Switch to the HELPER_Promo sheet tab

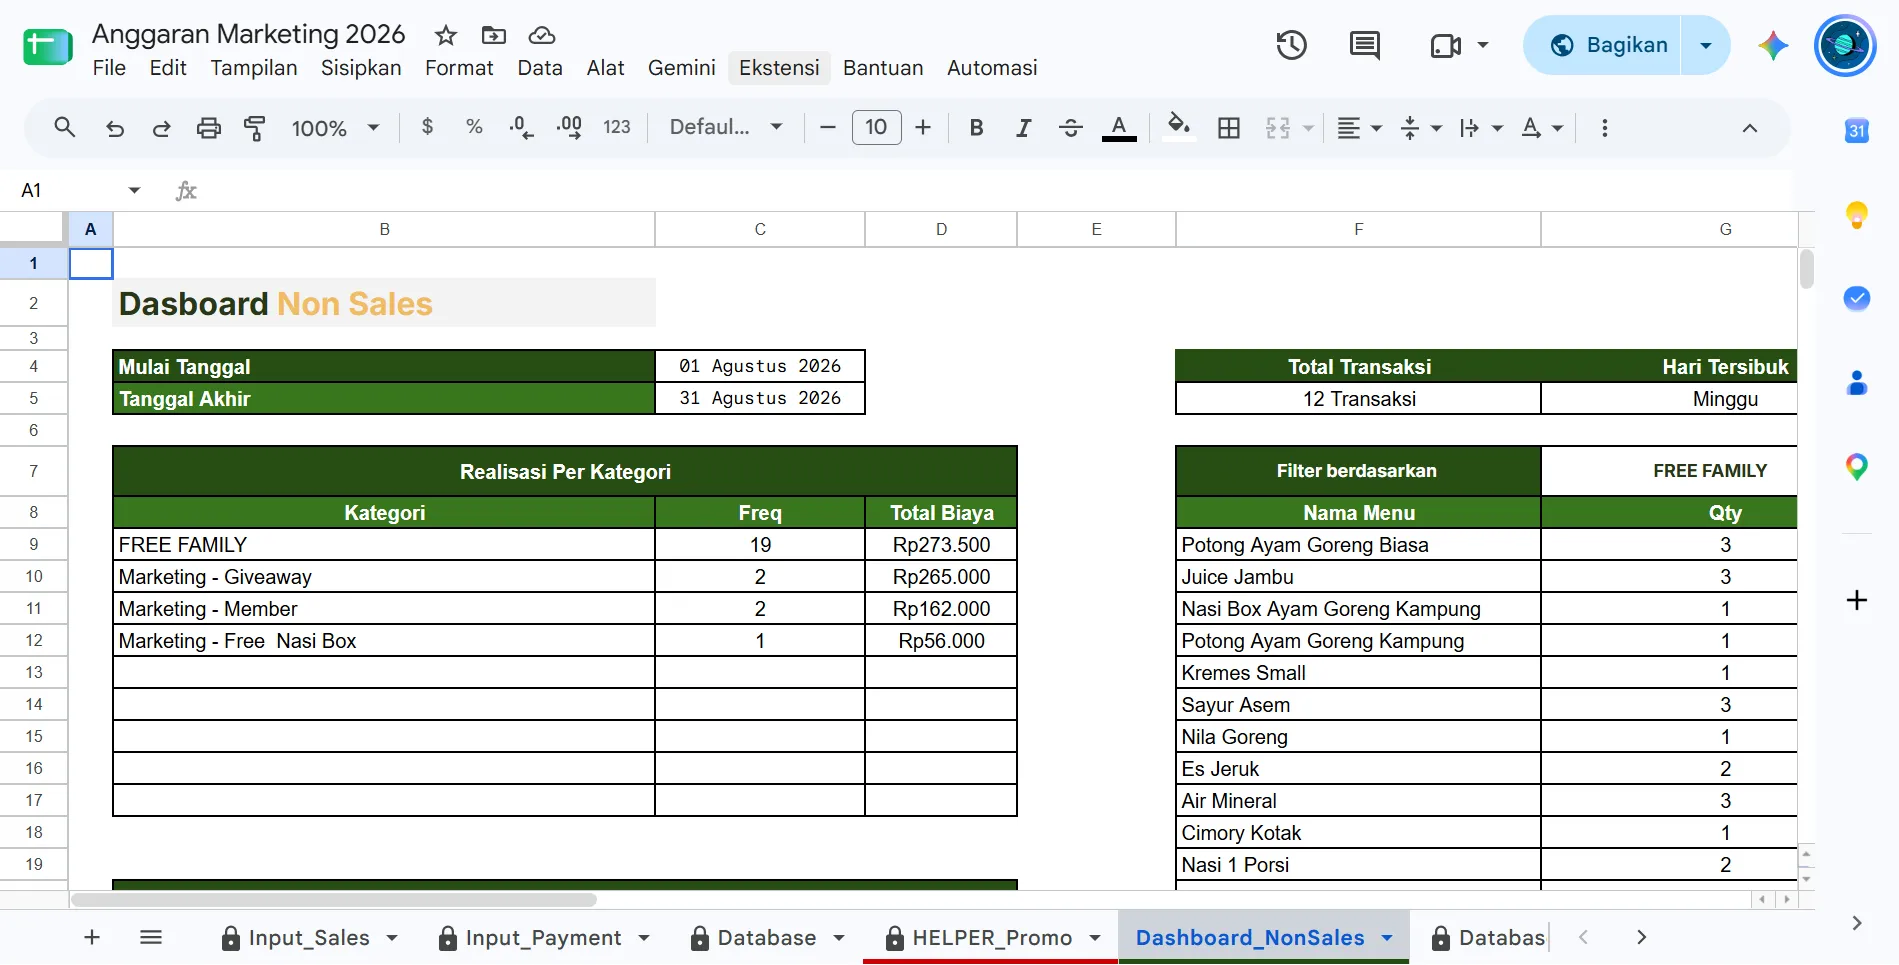pyautogui.click(x=992, y=938)
